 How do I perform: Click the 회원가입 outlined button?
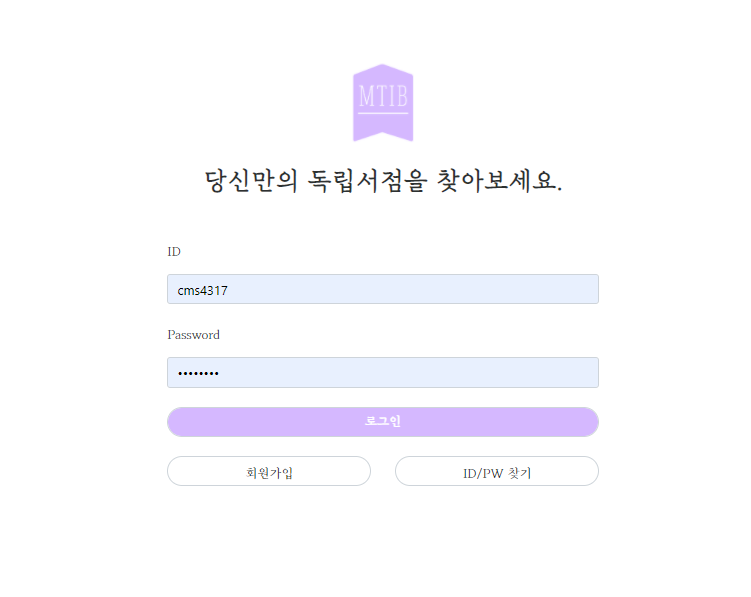point(269,471)
